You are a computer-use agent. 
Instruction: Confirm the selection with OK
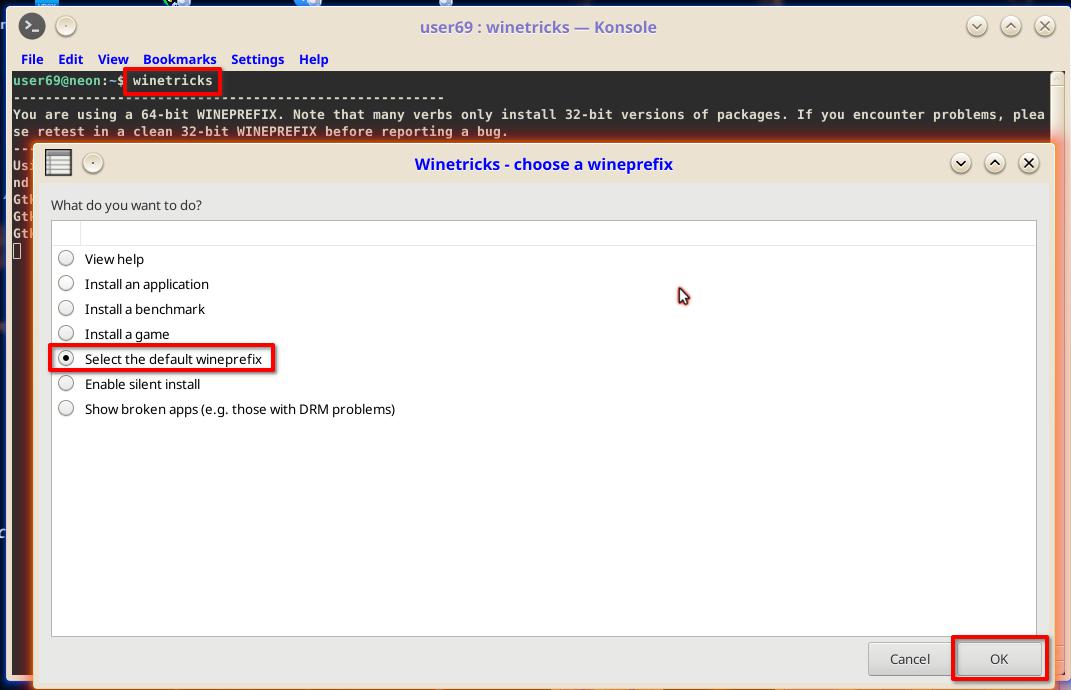(999, 659)
